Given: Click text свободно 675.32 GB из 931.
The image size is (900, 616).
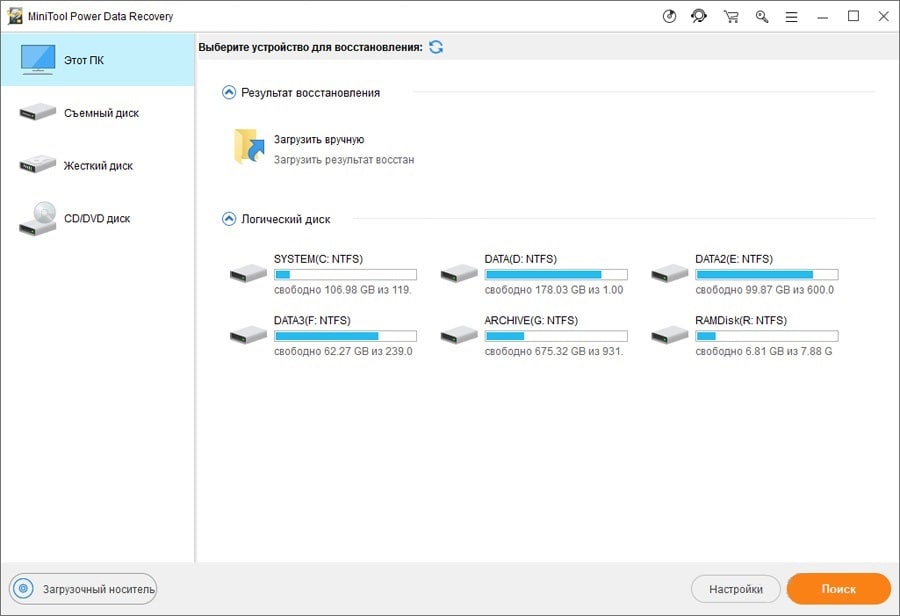Looking at the screenshot, I should (x=554, y=351).
